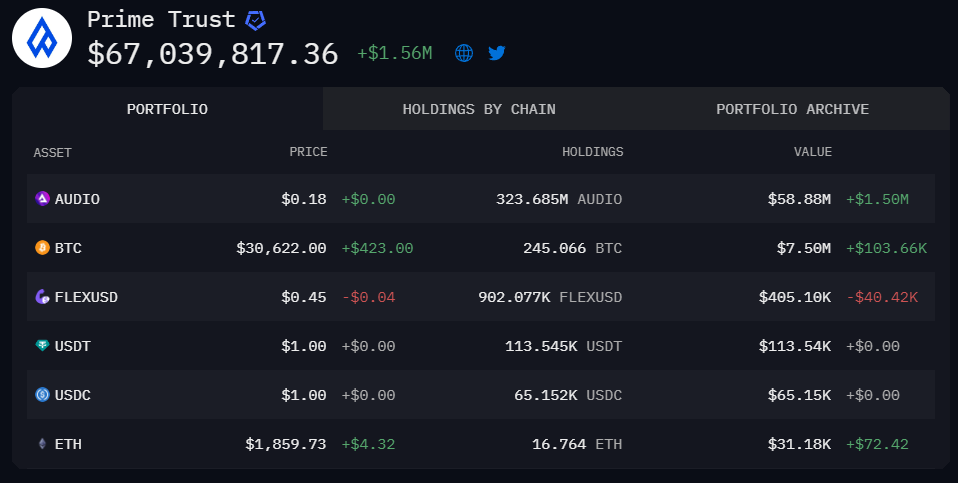
Task: Click the BTC value change +$103.66K
Action: click(887, 248)
